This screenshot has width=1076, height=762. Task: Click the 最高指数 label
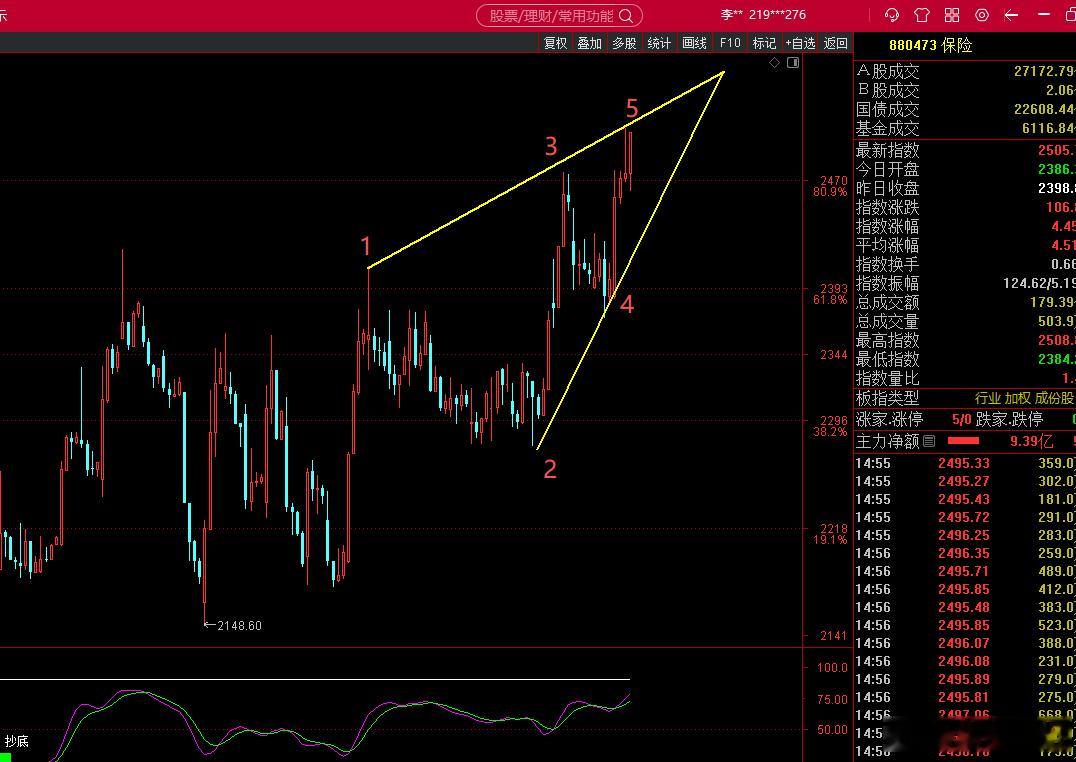pyautogui.click(x=887, y=340)
